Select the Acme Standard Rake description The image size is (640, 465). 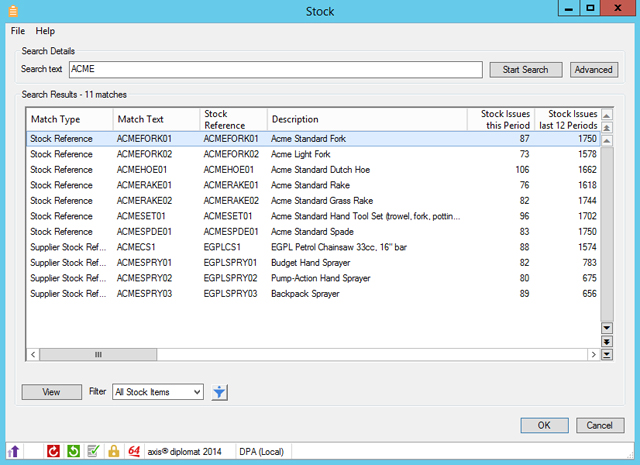(x=310, y=185)
